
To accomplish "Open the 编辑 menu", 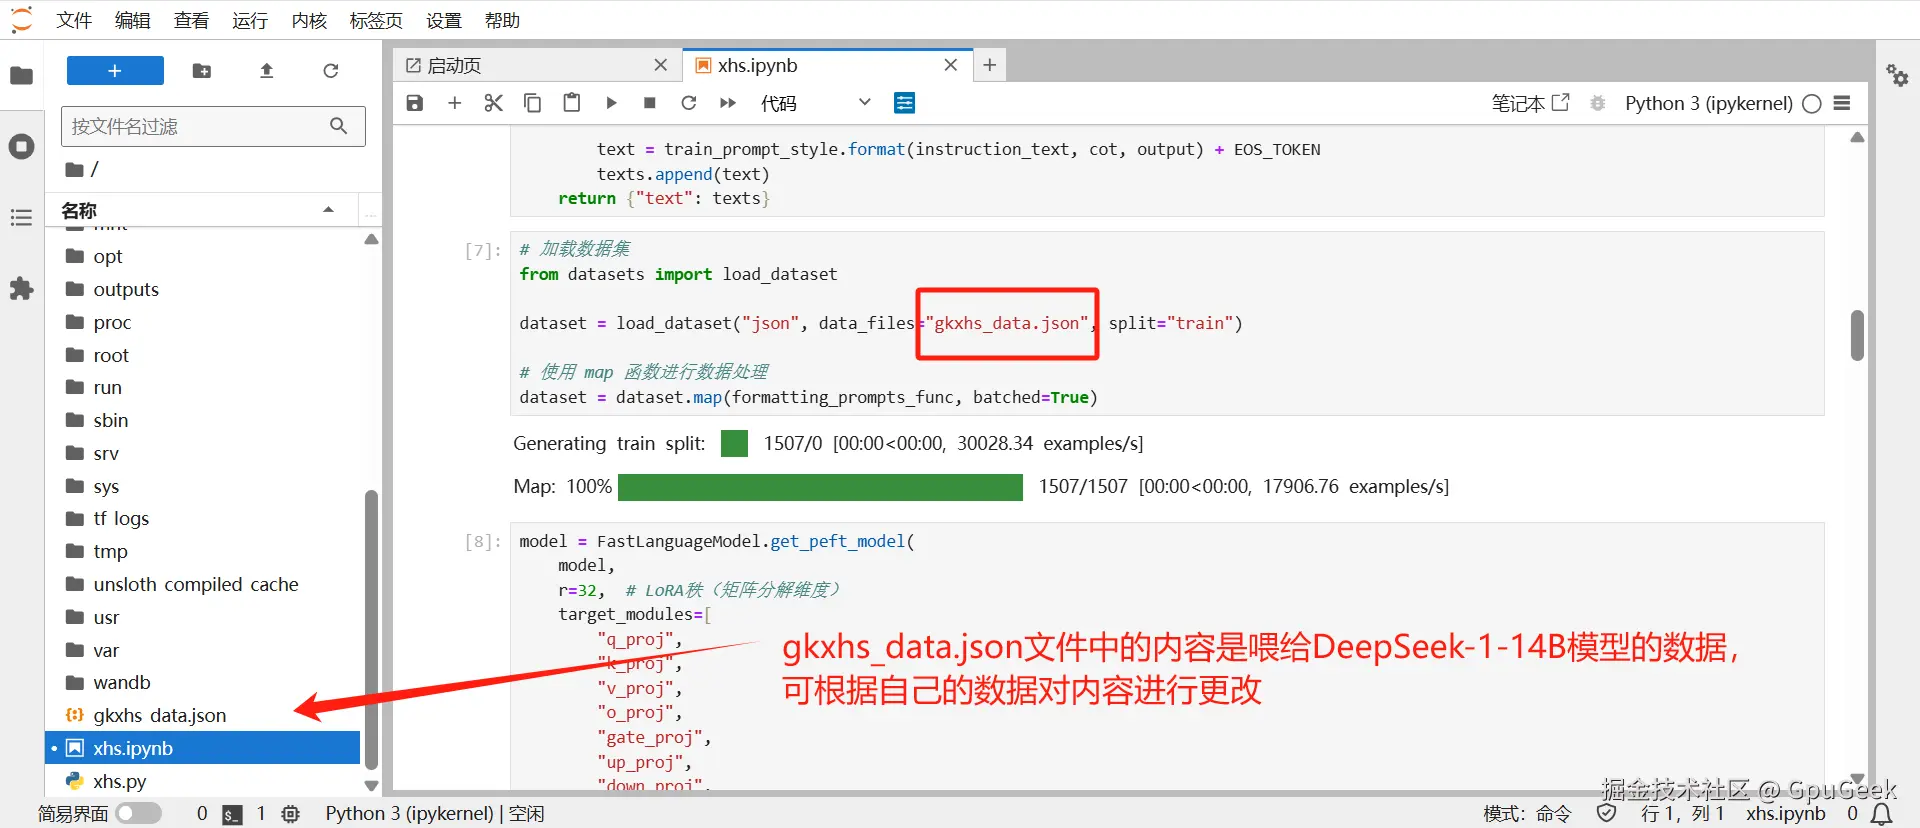I will (133, 20).
